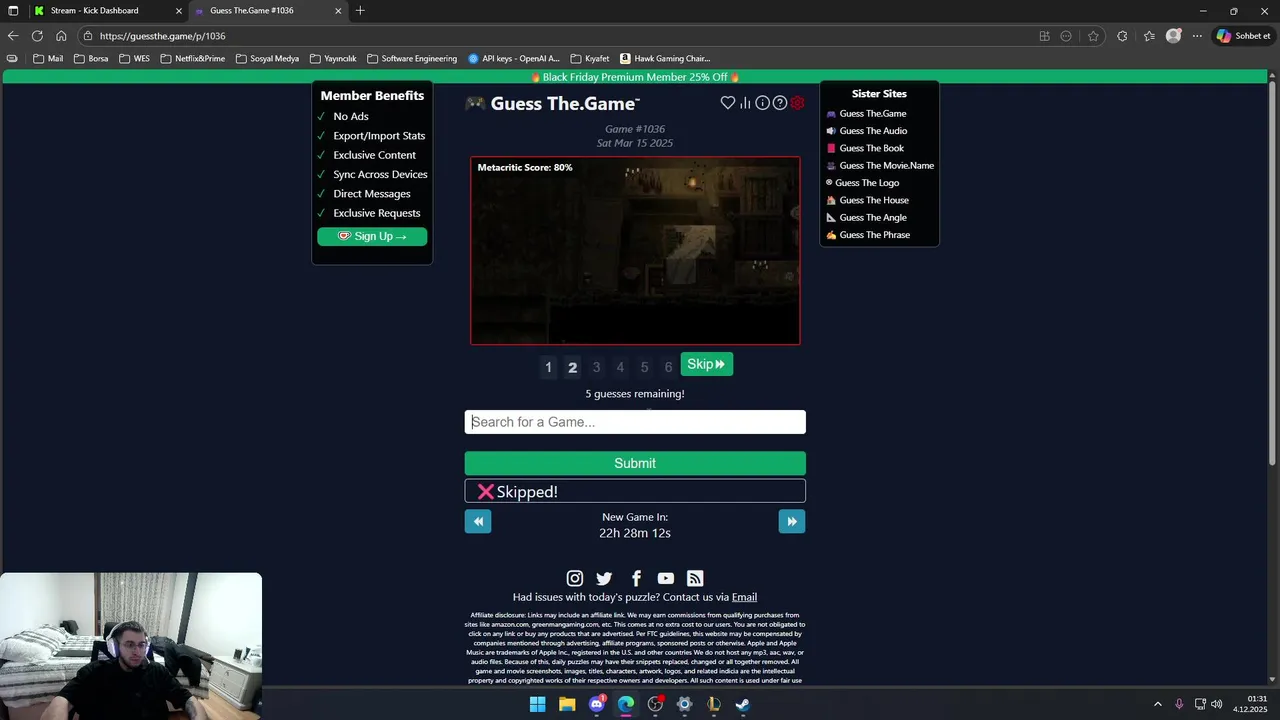Image resolution: width=1280 pixels, height=720 pixels.
Task: Go to next game with right arrows
Action: 792,521
